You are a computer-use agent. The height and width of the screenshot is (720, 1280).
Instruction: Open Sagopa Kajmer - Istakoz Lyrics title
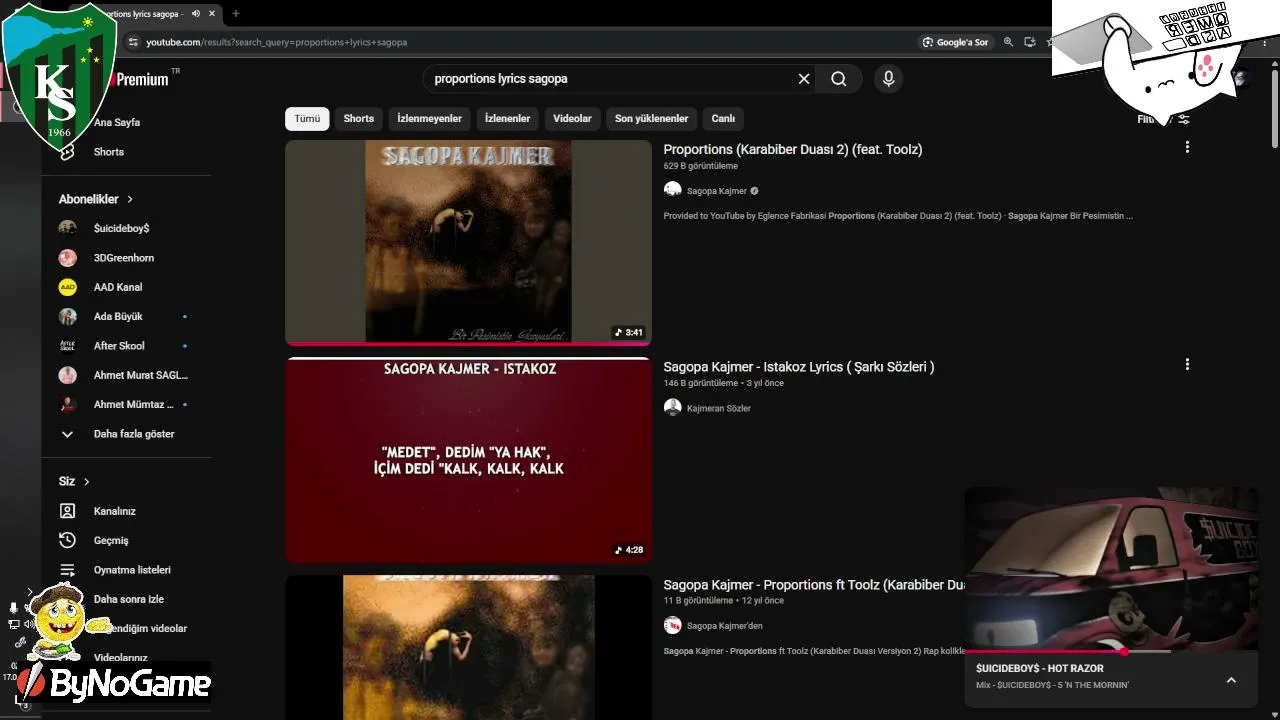(x=799, y=367)
